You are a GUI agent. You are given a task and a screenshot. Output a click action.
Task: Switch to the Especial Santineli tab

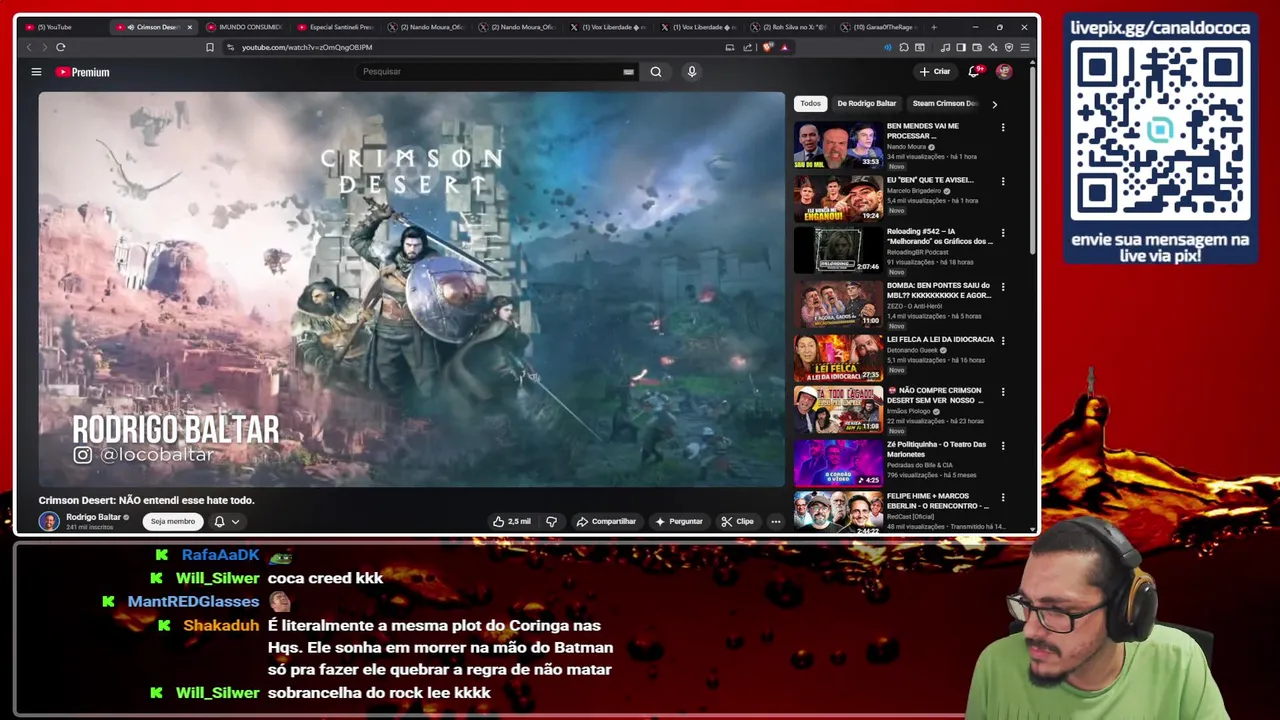[336, 27]
